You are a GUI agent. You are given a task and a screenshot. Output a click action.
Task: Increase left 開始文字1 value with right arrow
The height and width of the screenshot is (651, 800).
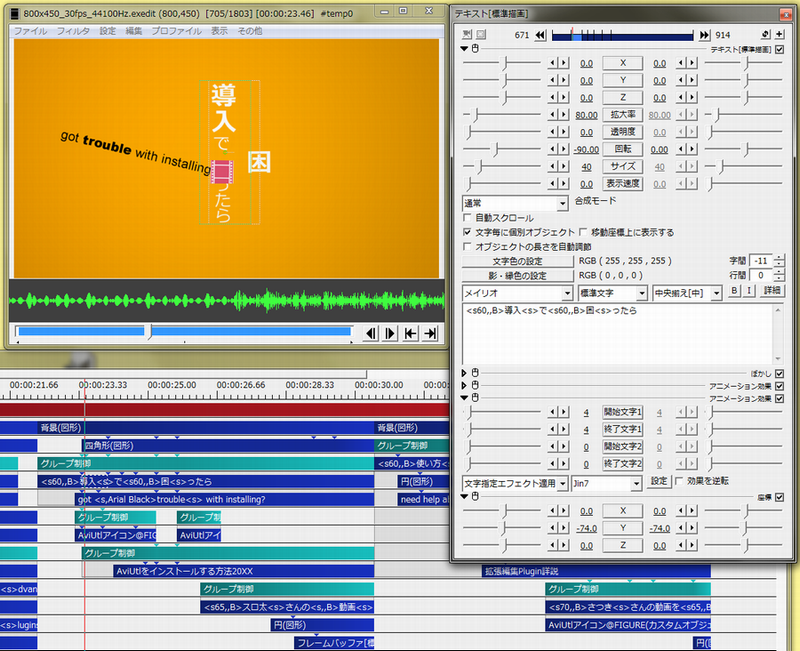coord(564,412)
